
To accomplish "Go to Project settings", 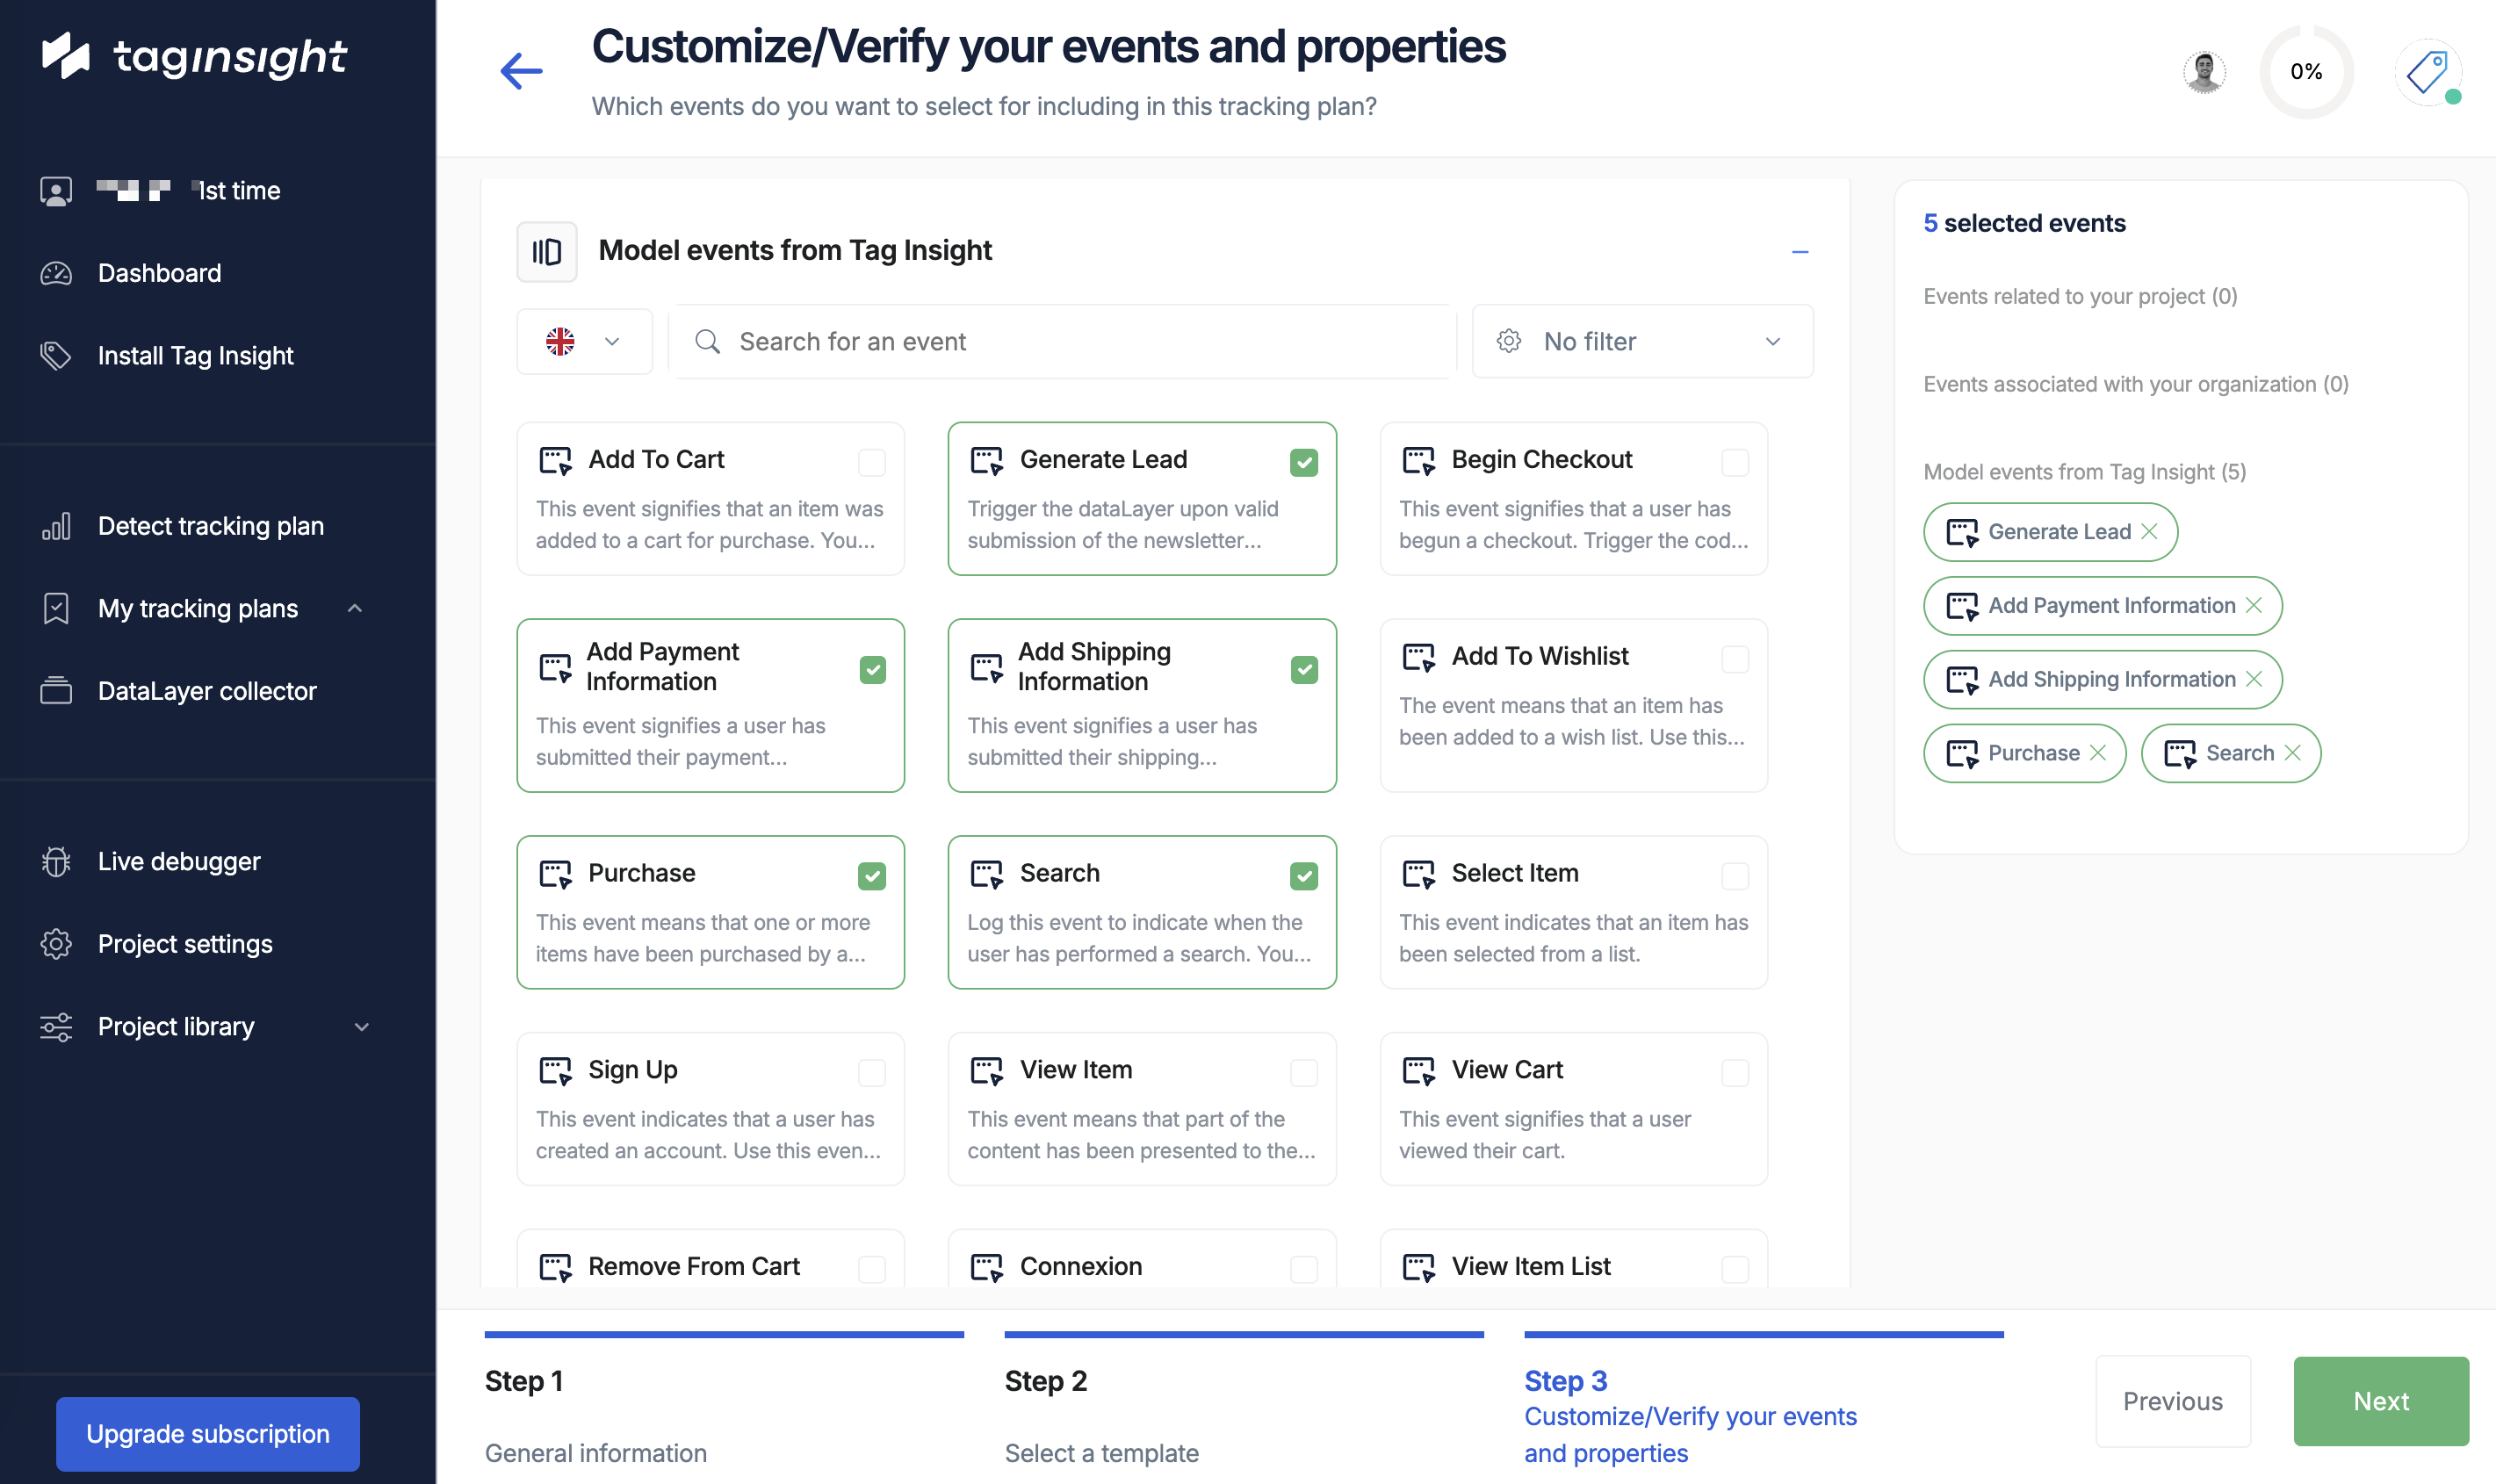I will [185, 944].
